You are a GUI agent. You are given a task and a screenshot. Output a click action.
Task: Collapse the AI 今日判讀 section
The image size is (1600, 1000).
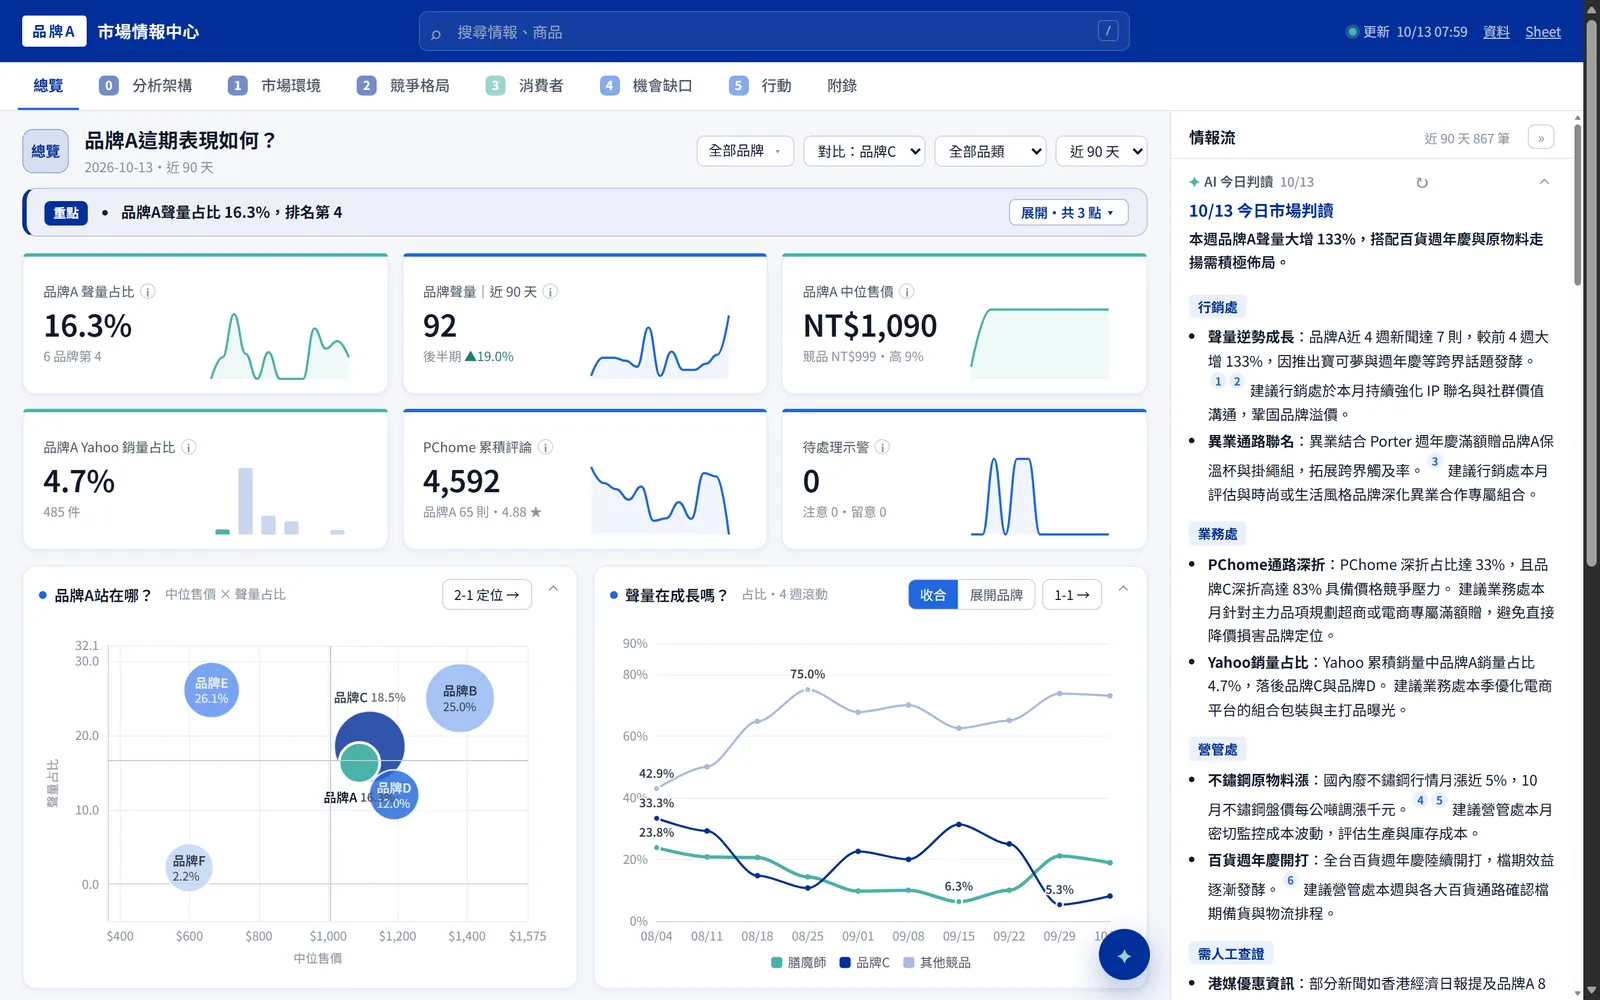pyautogui.click(x=1544, y=182)
